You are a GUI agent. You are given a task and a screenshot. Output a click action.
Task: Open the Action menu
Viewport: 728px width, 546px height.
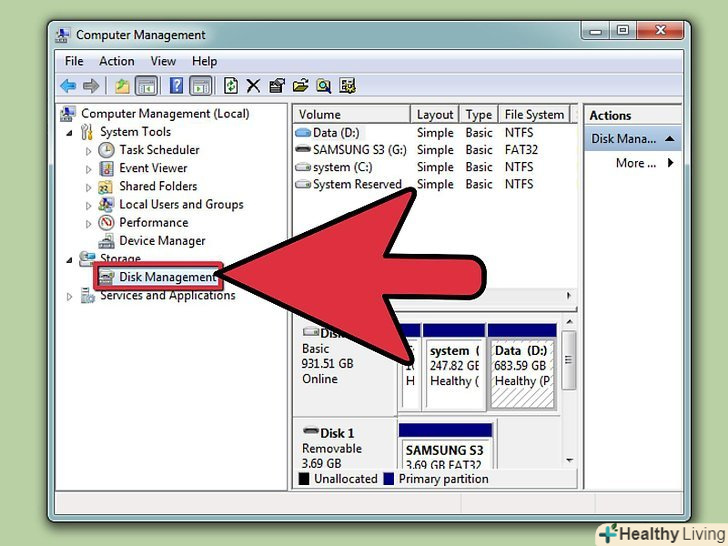[117, 61]
